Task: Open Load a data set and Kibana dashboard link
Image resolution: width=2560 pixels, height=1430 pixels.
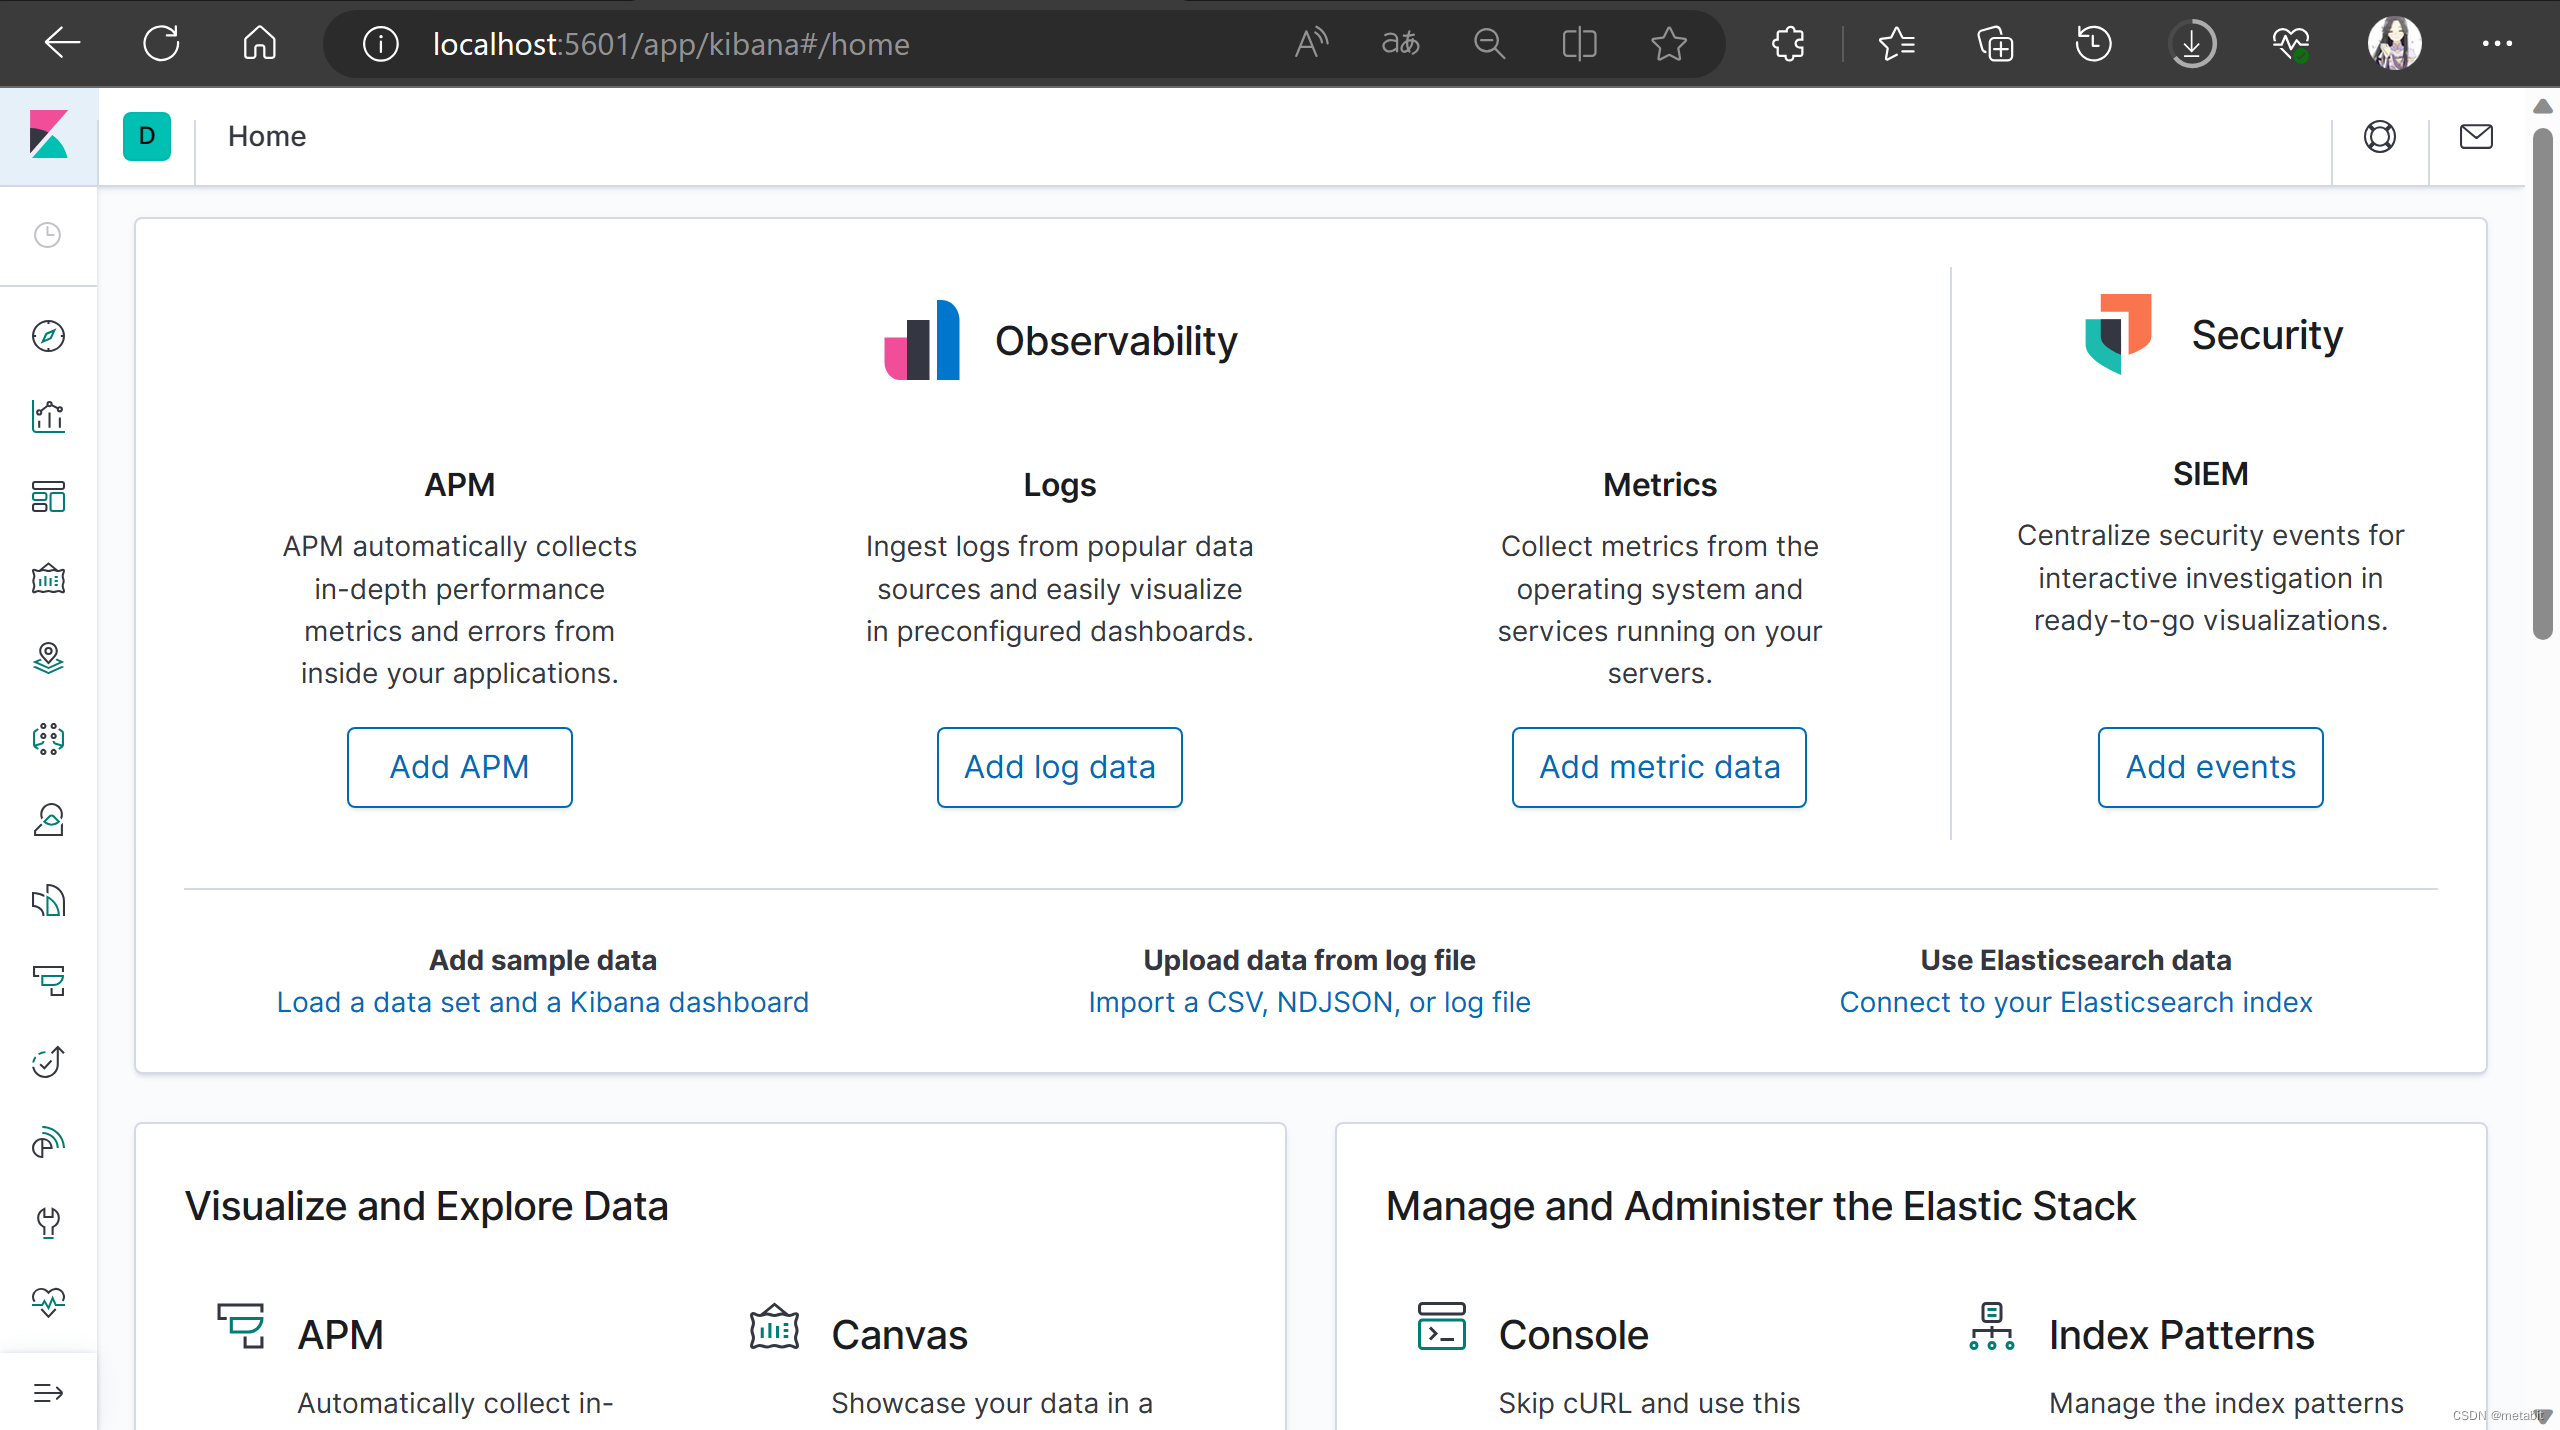Action: point(542,1002)
